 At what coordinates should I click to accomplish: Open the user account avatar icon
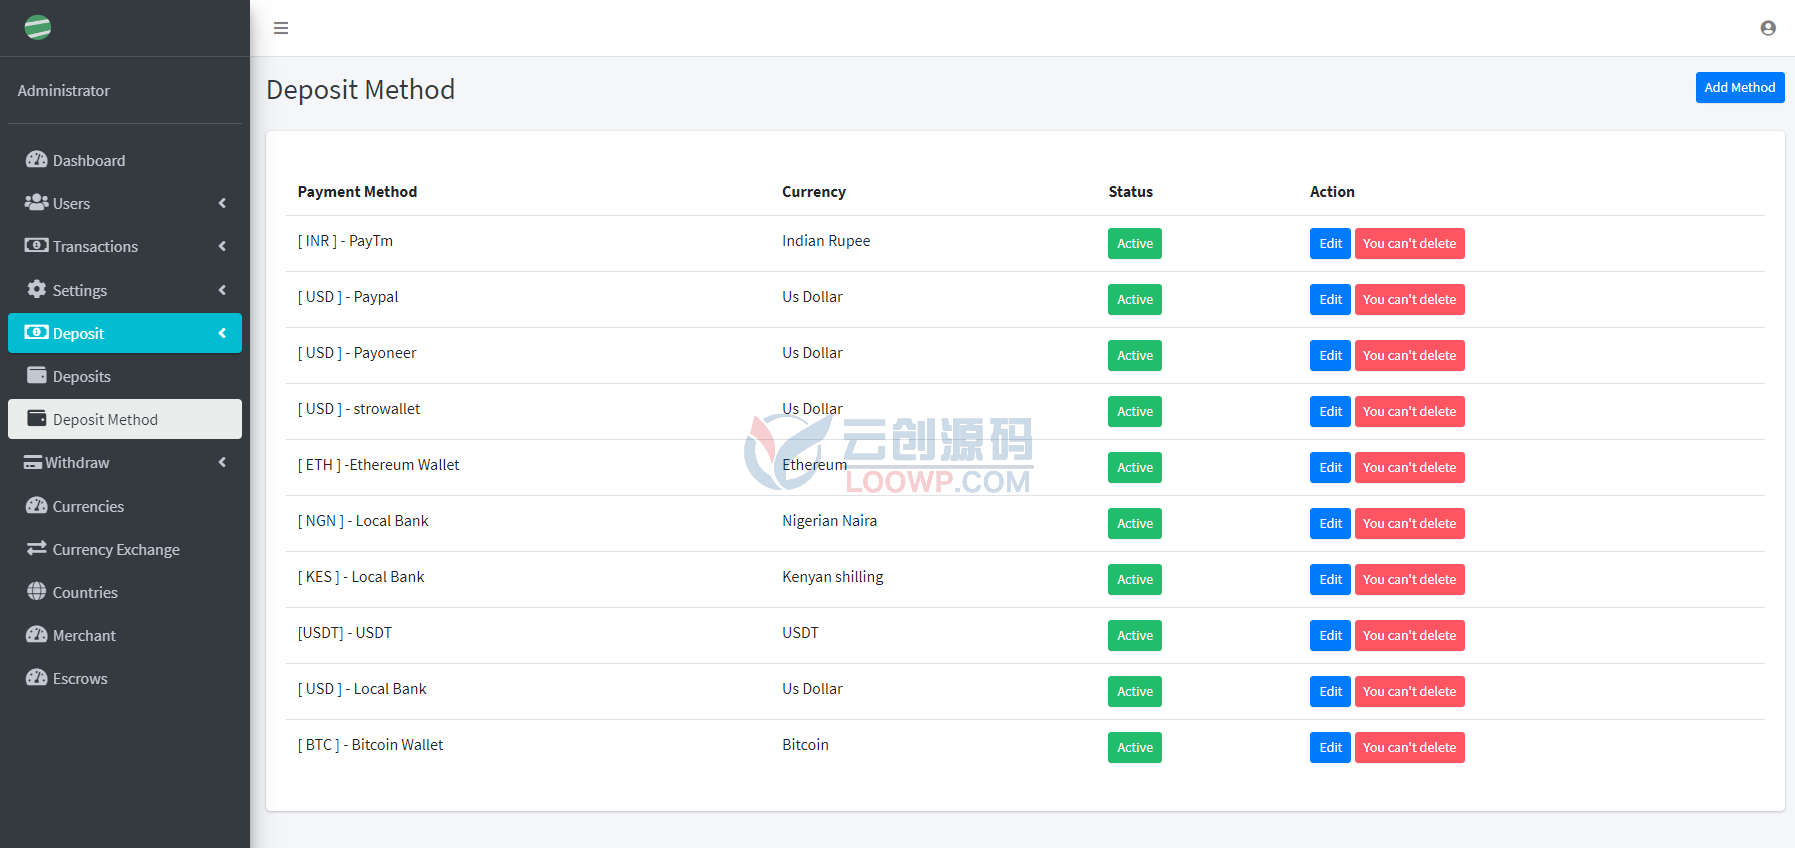tap(1768, 28)
